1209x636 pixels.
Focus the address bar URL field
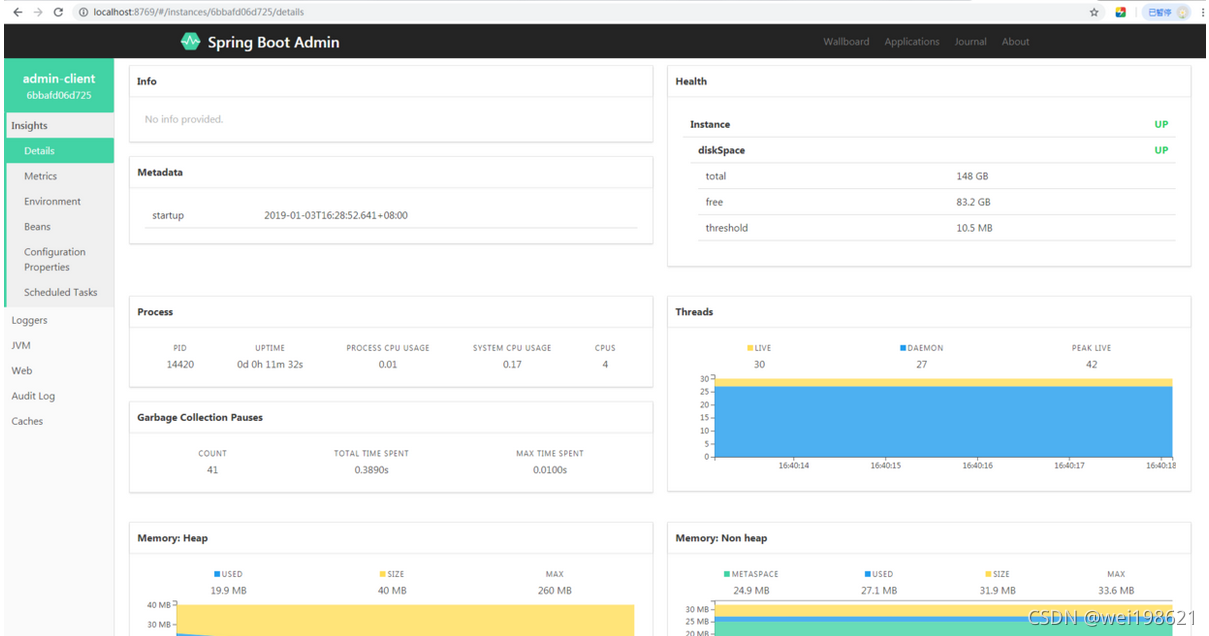(x=580, y=12)
